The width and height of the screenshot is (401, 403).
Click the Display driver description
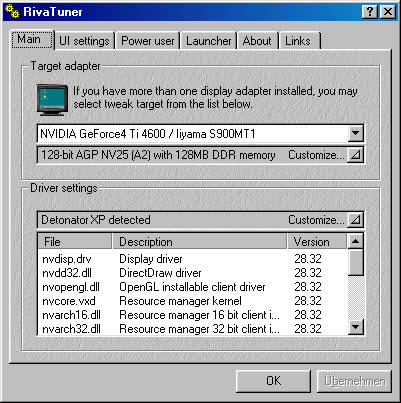tap(151, 259)
